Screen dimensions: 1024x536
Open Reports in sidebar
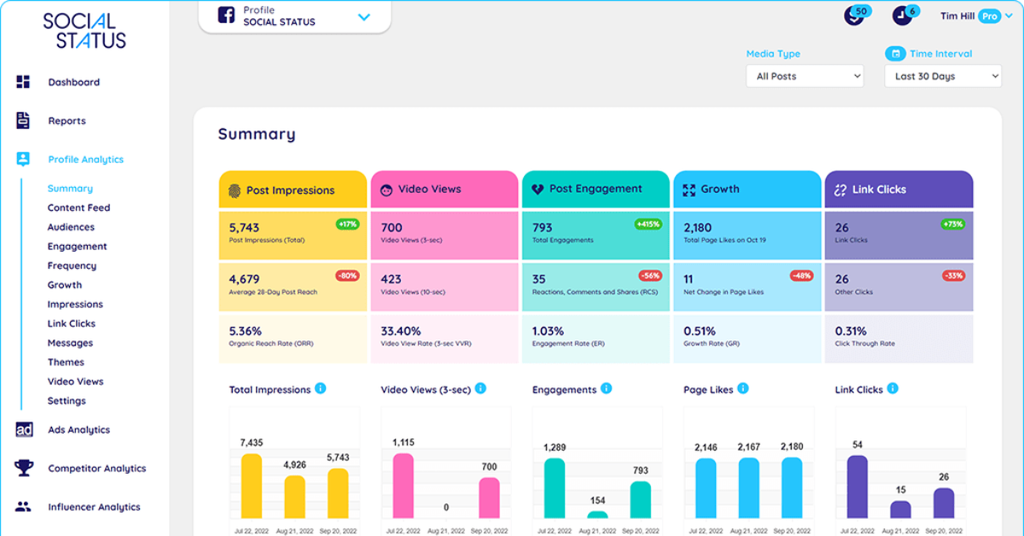click(67, 120)
